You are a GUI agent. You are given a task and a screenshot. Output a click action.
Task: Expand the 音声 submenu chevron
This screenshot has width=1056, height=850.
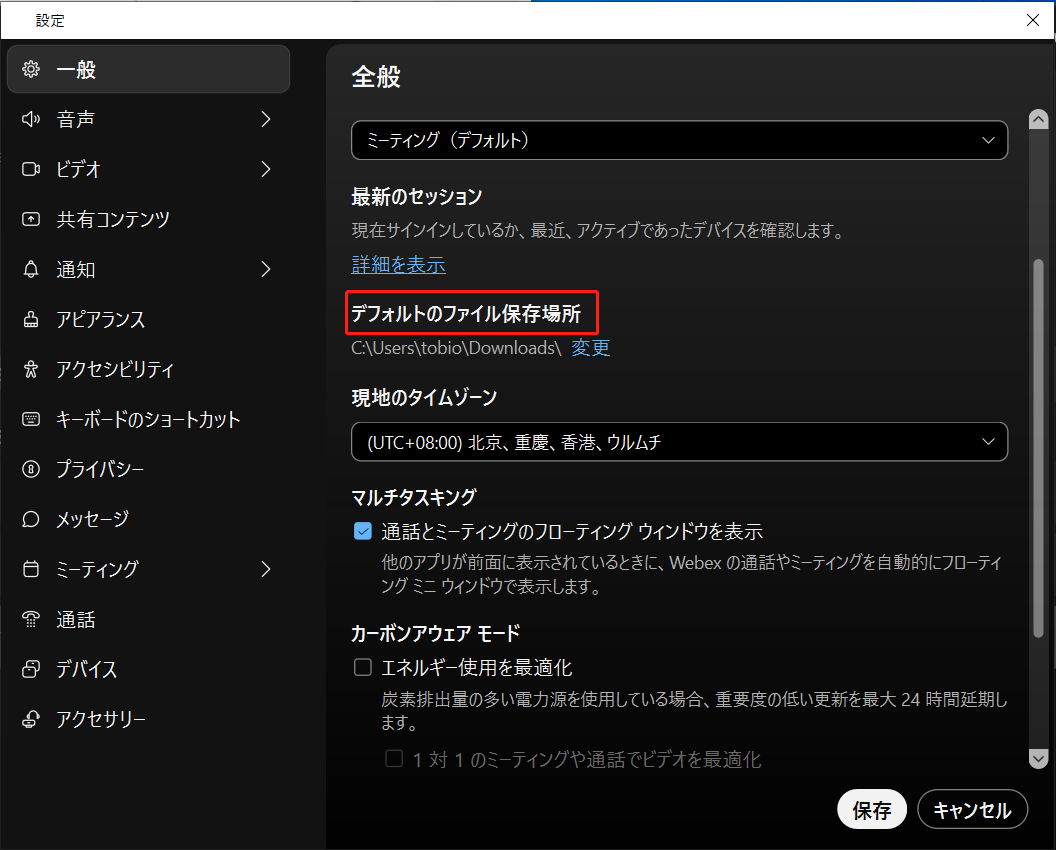[x=266, y=119]
